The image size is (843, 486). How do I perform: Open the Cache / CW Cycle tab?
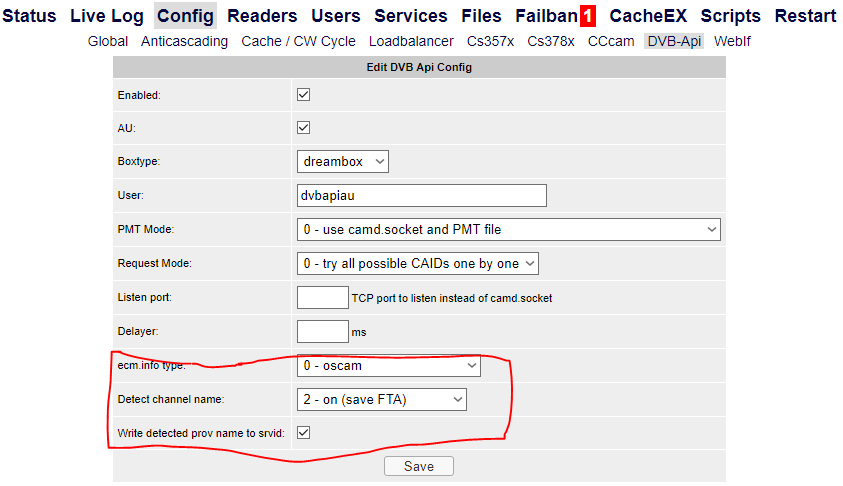[x=298, y=41]
